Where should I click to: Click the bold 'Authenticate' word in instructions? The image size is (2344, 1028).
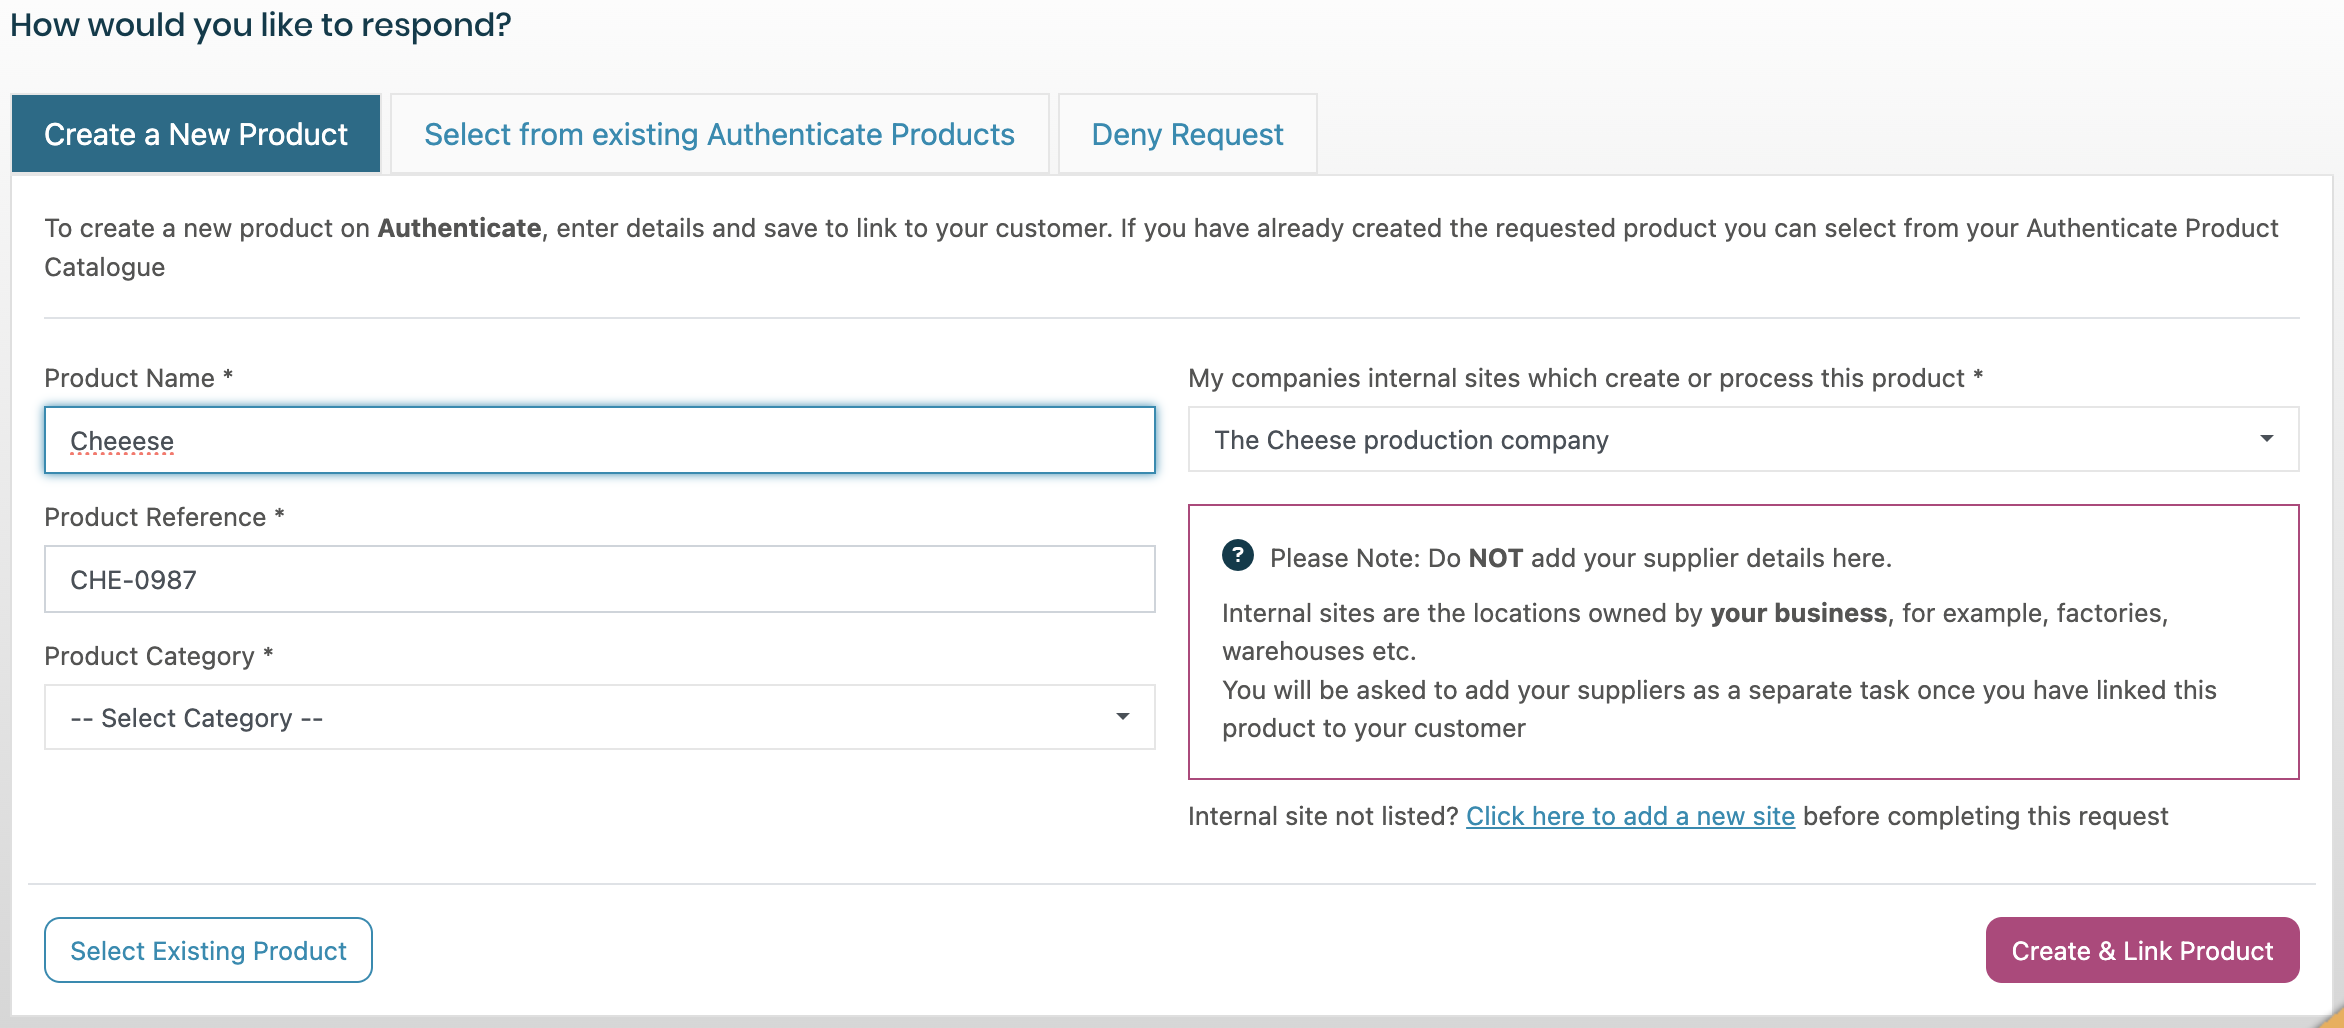pyautogui.click(x=459, y=228)
